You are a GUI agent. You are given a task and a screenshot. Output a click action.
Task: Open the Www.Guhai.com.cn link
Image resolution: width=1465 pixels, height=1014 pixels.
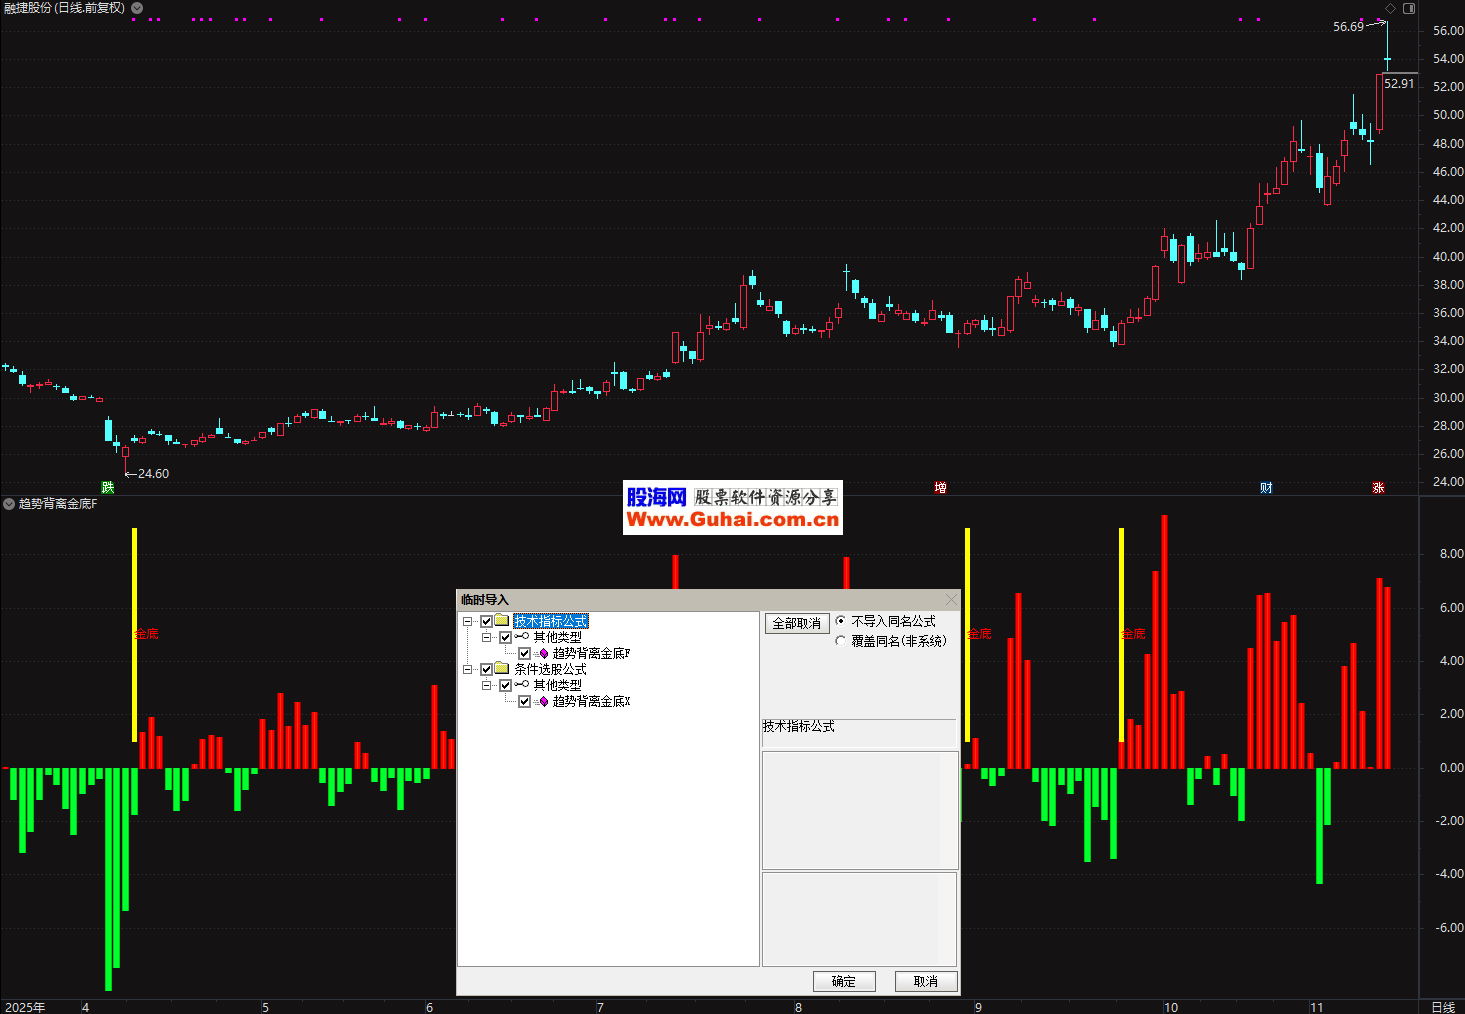(733, 519)
